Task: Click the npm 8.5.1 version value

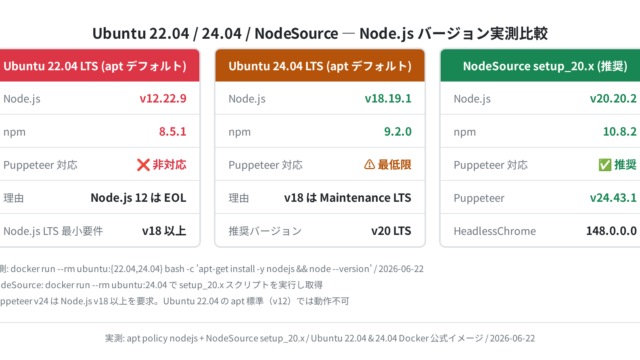Action: (x=173, y=131)
